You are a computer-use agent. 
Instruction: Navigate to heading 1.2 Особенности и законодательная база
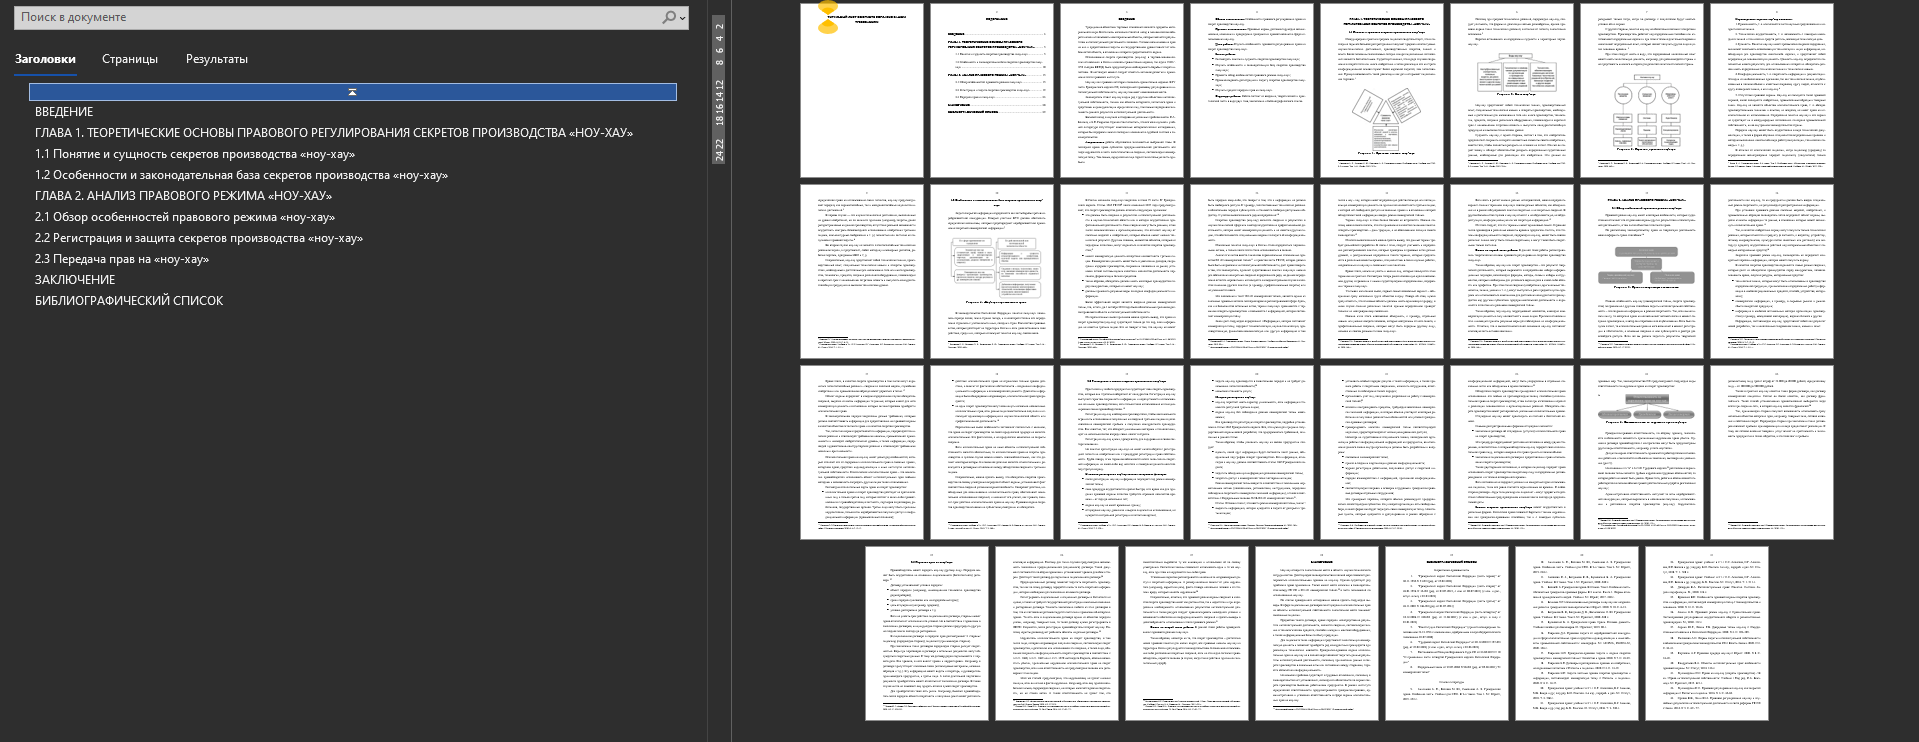click(241, 175)
